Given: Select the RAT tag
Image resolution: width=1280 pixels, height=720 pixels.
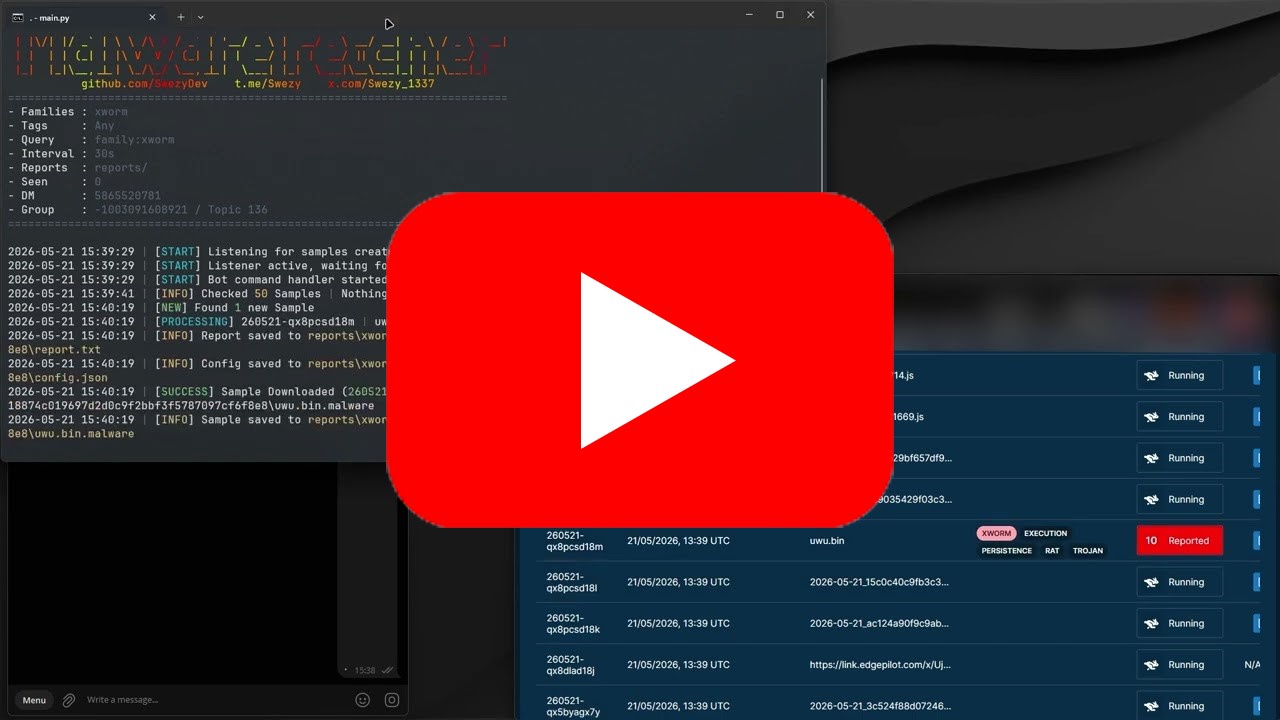Looking at the screenshot, I should point(1052,551).
